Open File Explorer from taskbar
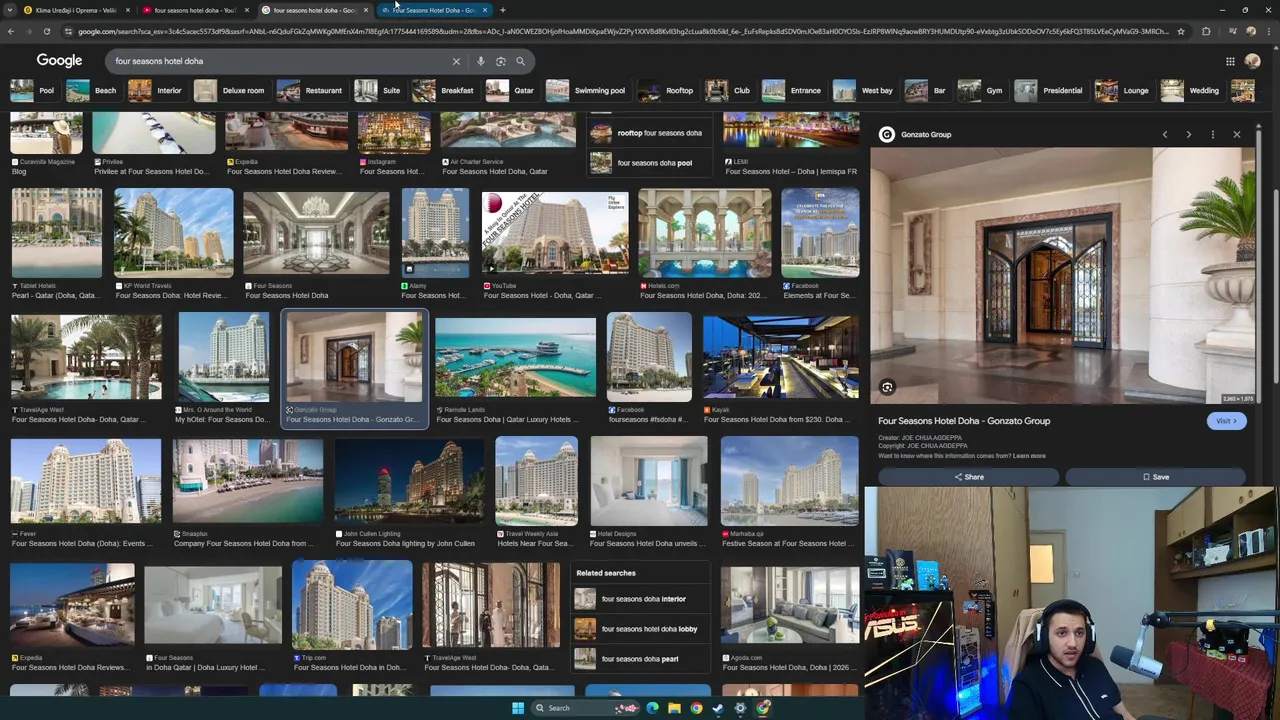1280x720 pixels. (x=674, y=708)
